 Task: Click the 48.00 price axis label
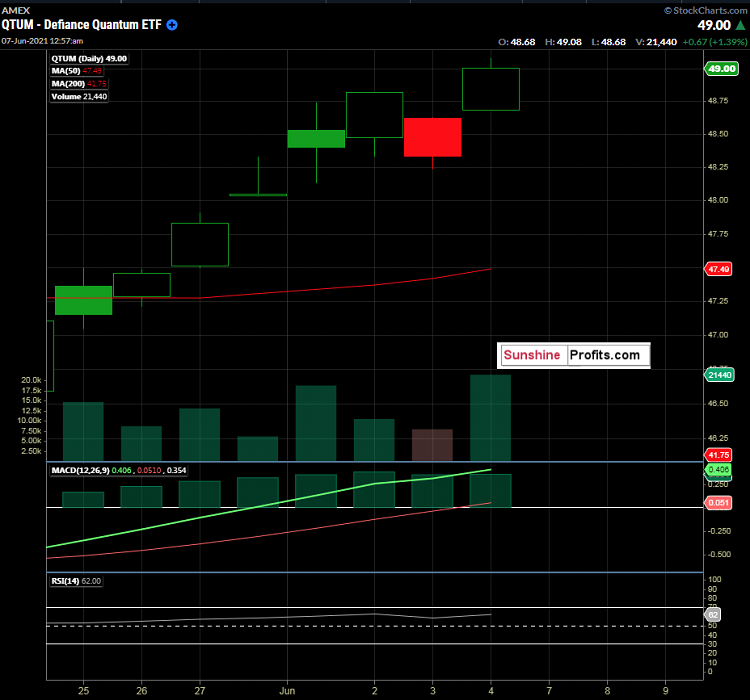pyautogui.click(x=718, y=200)
